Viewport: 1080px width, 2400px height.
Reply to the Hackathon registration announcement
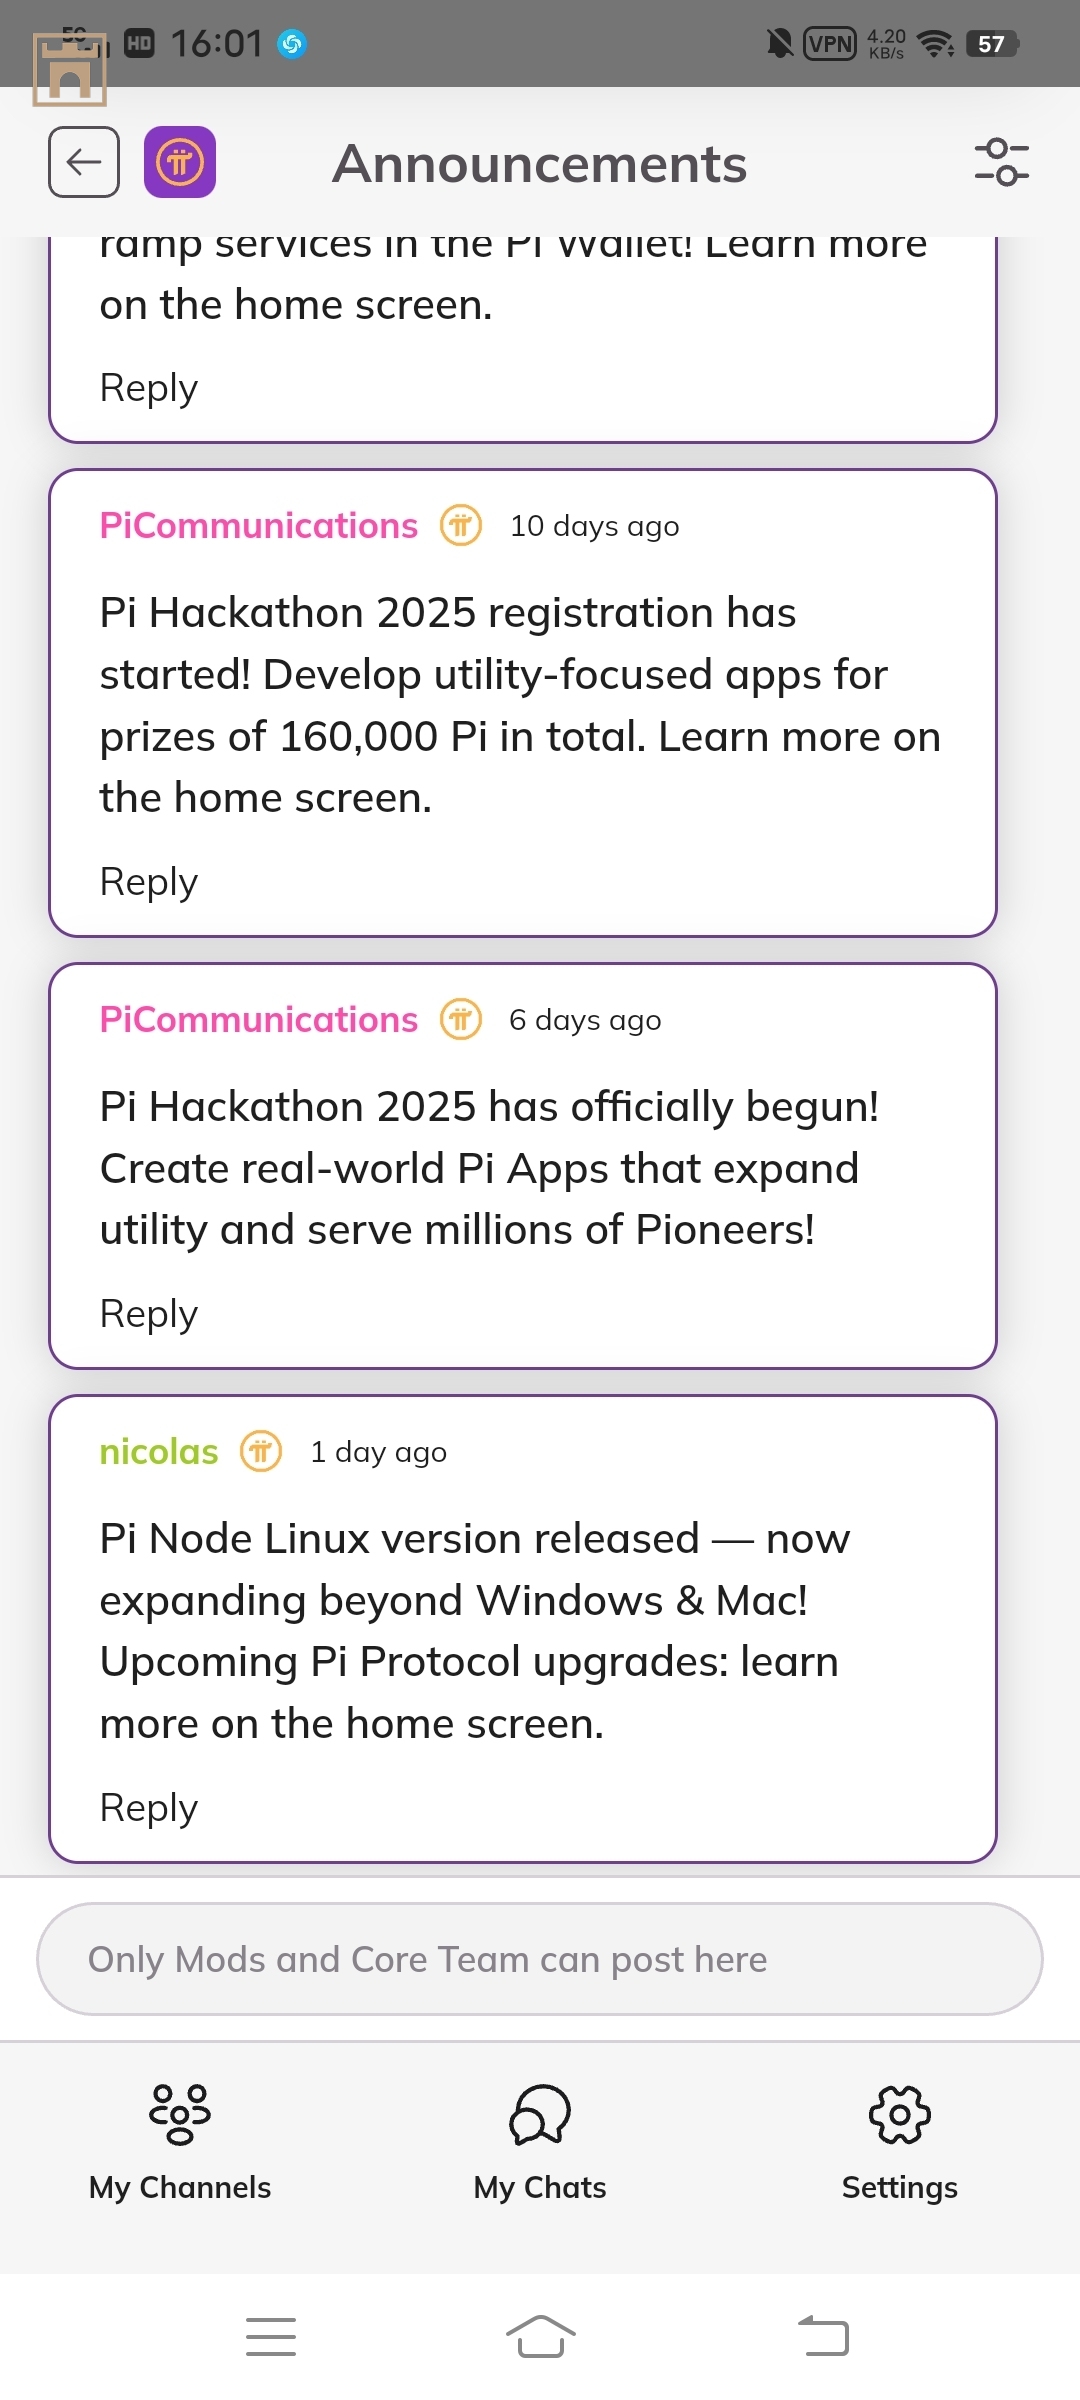pyautogui.click(x=149, y=882)
